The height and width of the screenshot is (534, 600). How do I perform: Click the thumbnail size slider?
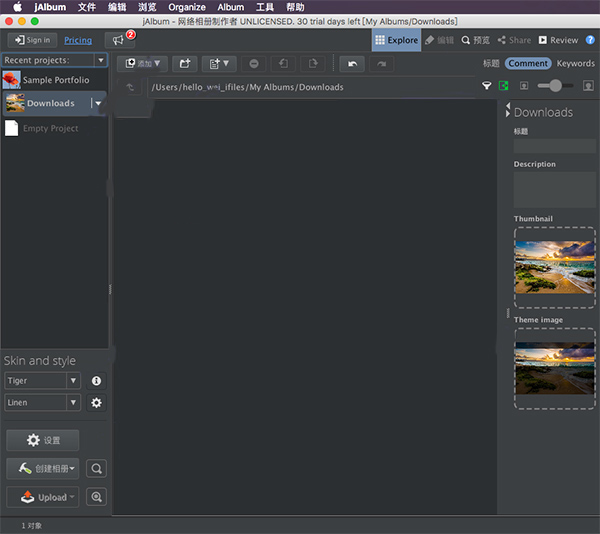tap(555, 86)
